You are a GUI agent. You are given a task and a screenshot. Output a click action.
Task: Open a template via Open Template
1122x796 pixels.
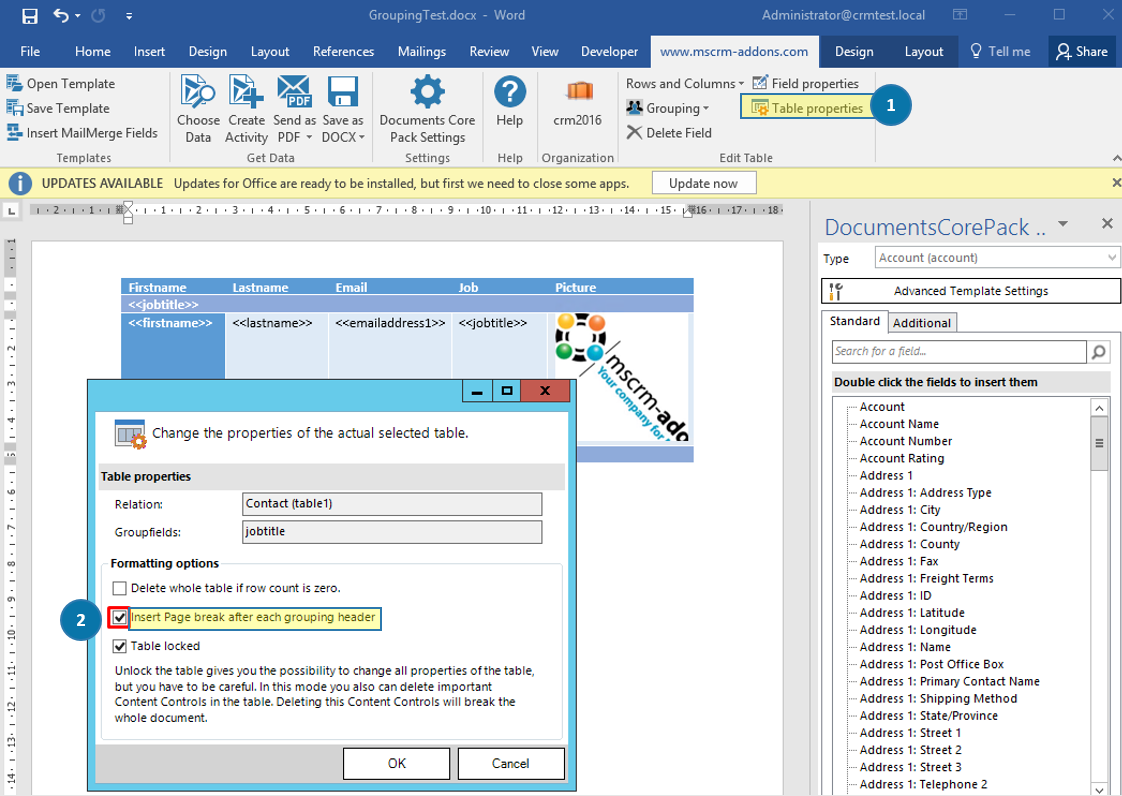[63, 83]
